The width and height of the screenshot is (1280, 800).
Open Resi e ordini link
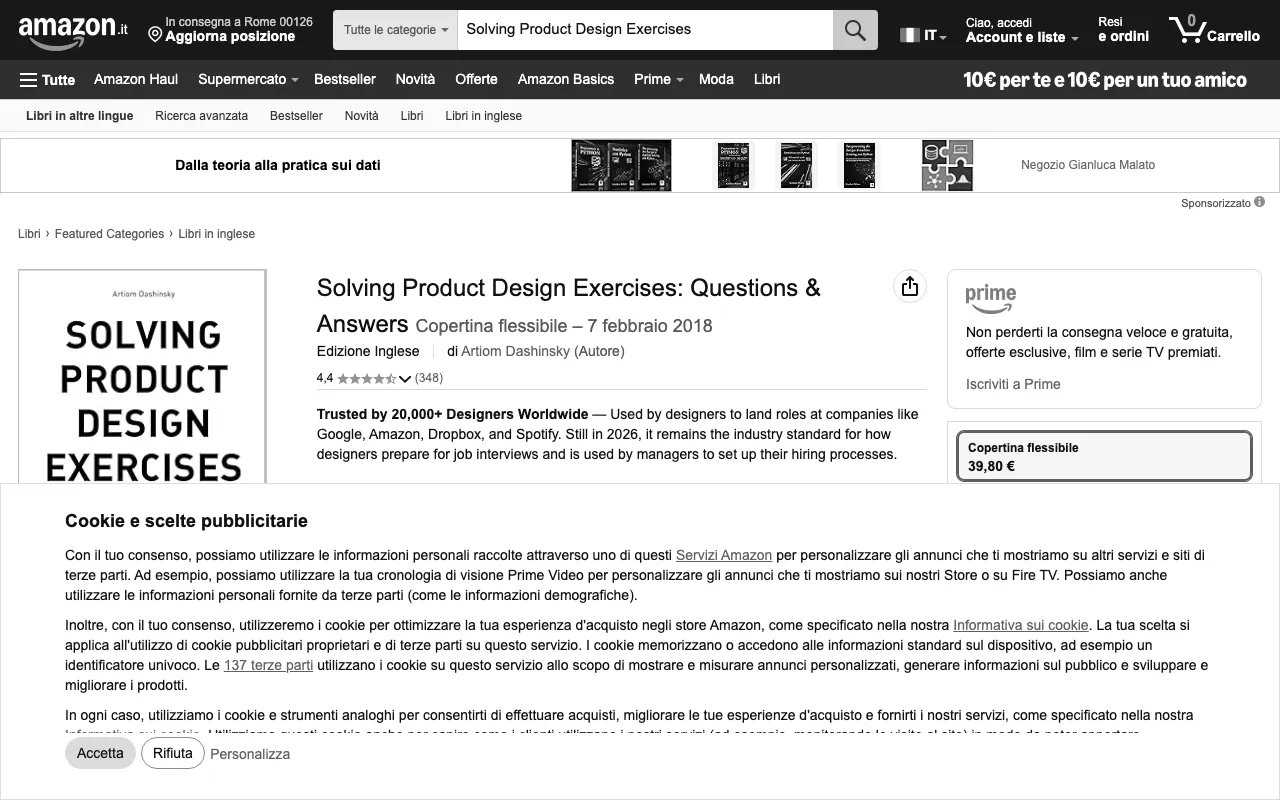[1123, 29]
